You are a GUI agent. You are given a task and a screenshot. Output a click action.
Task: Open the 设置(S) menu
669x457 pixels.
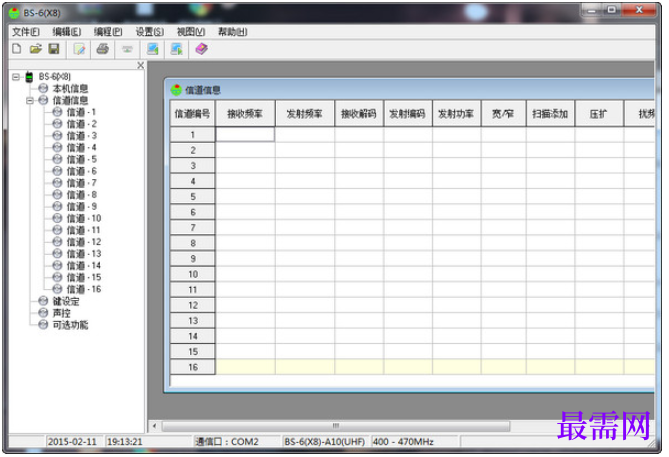(x=149, y=32)
